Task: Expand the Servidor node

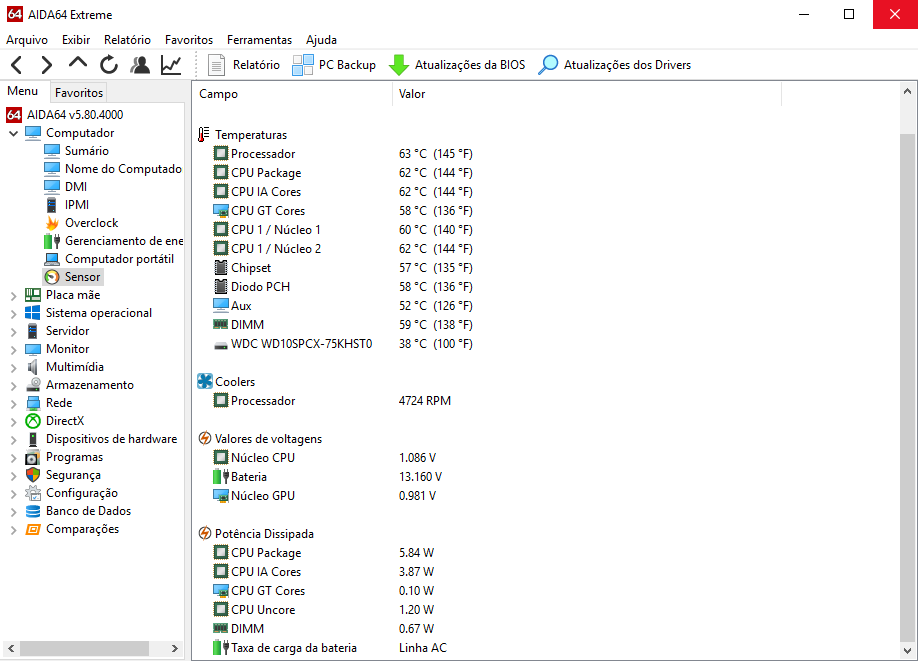Action: point(13,331)
